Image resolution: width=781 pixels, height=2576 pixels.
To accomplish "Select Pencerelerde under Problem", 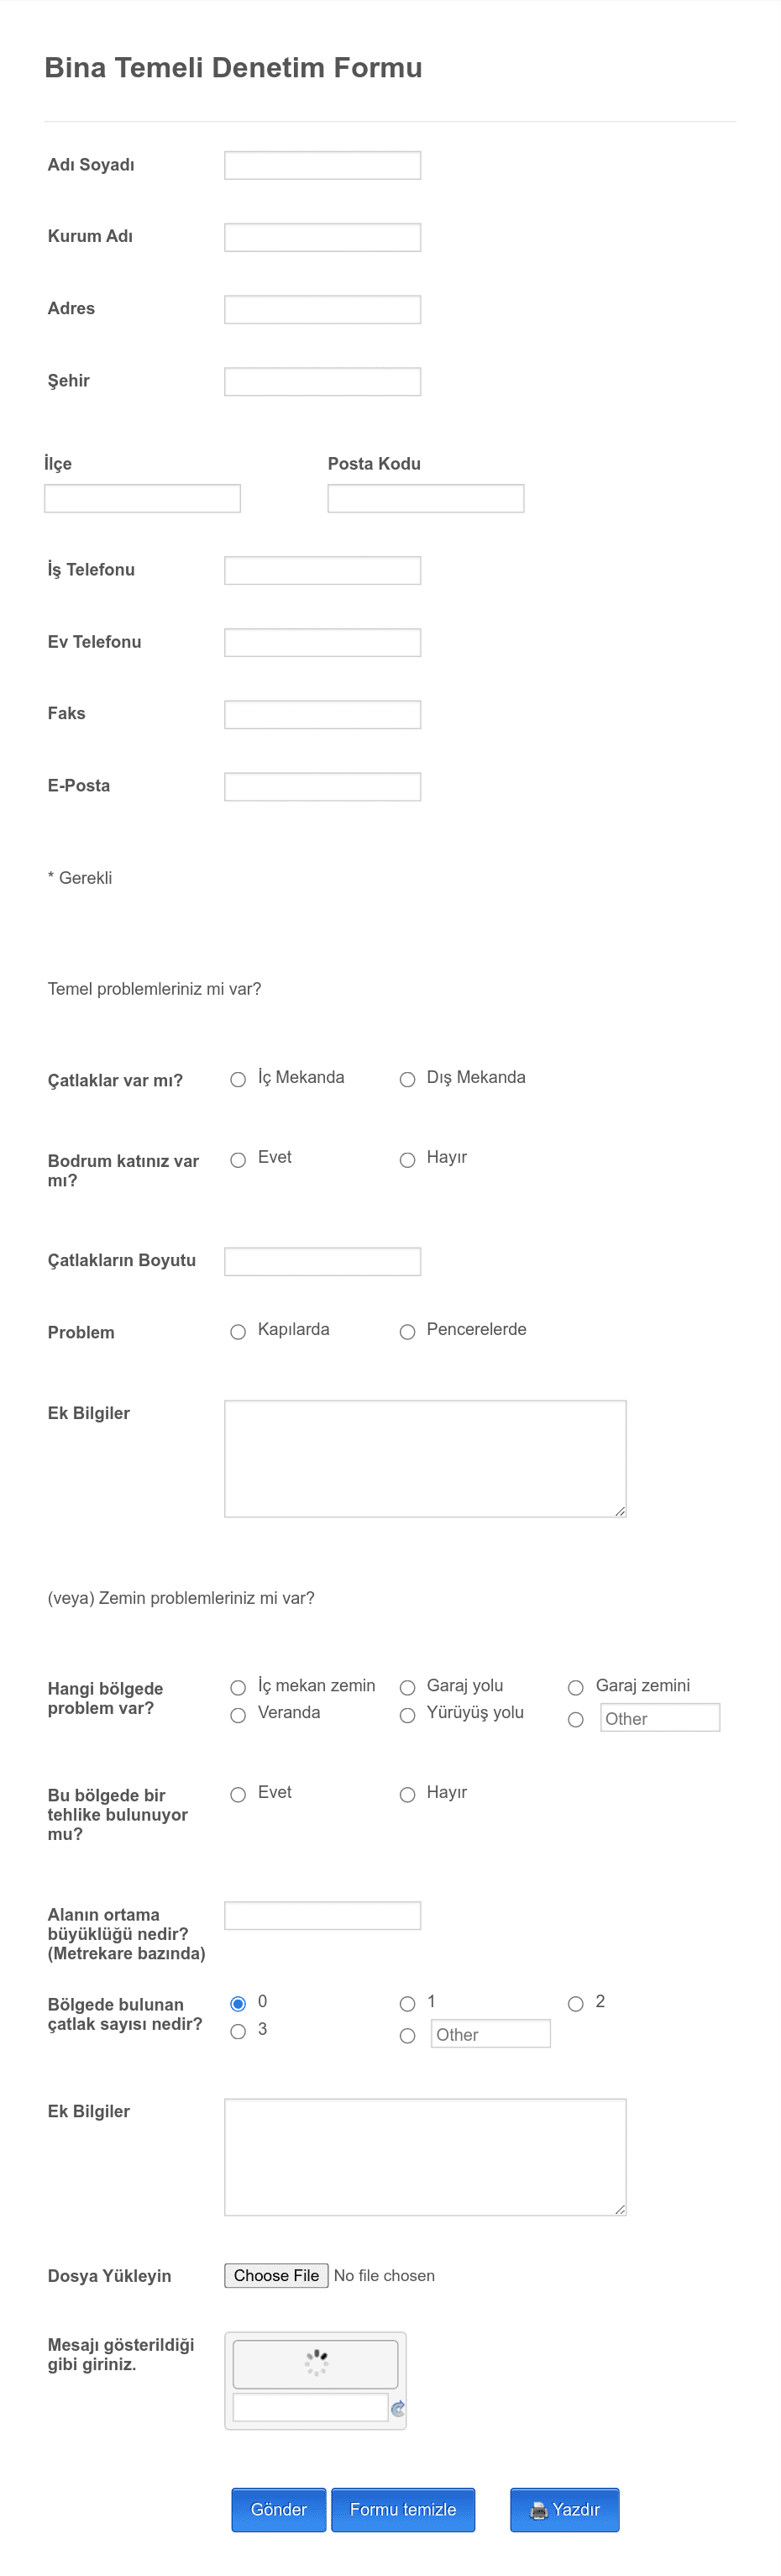I will pos(407,1332).
